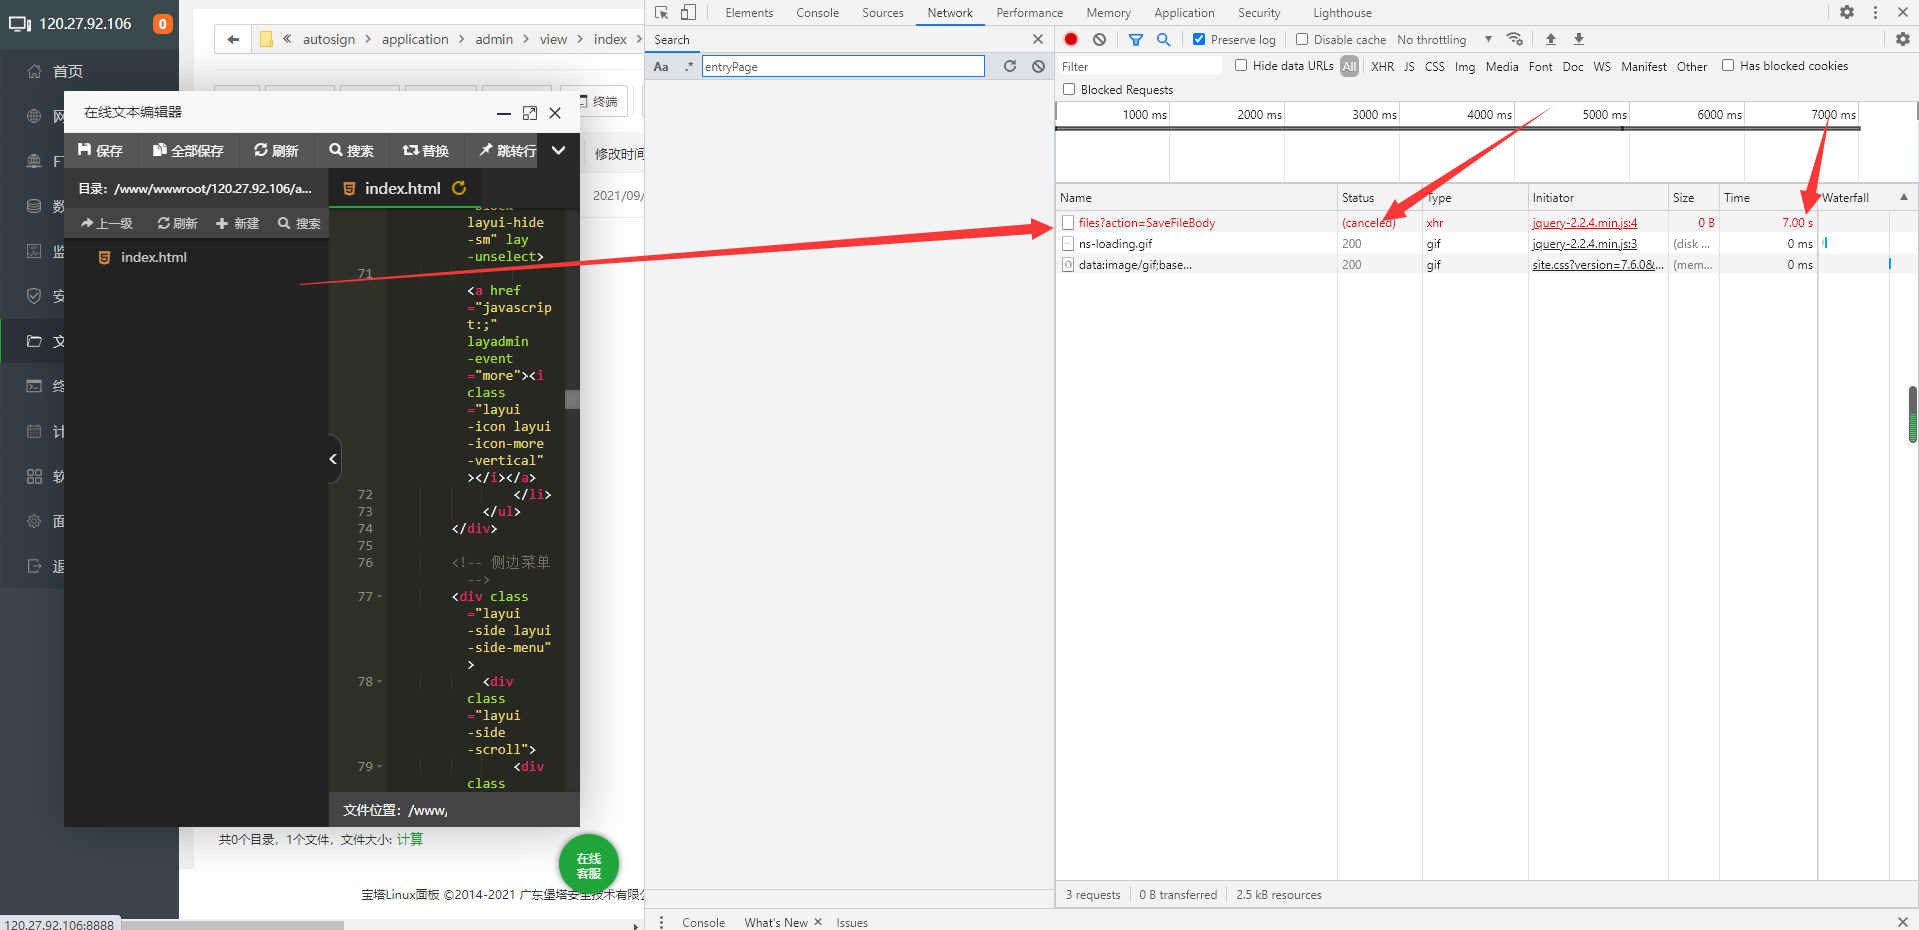Click 替换 replace in editor toolbar
This screenshot has height=930, width=1919.
[425, 150]
